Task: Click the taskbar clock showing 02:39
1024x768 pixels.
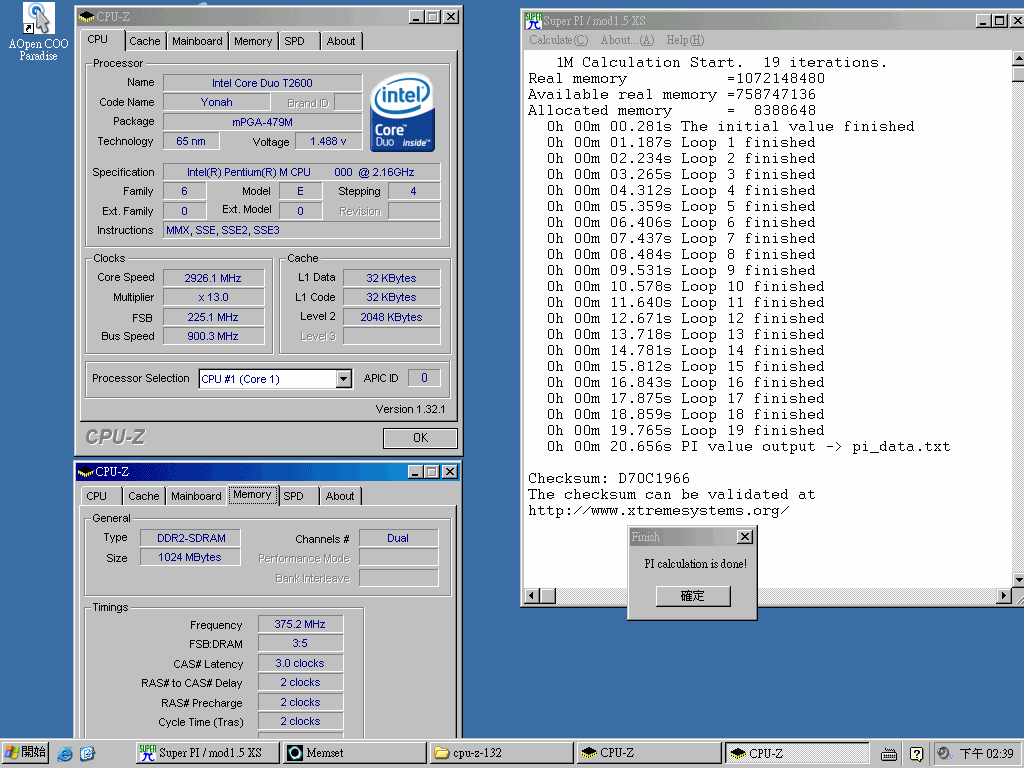Action: (986, 754)
